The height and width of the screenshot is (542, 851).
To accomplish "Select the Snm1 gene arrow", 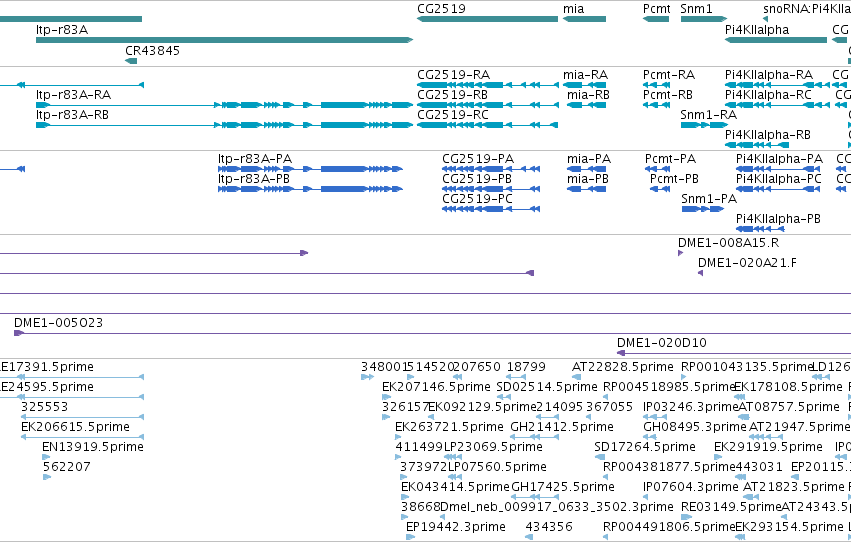I will [x=703, y=19].
